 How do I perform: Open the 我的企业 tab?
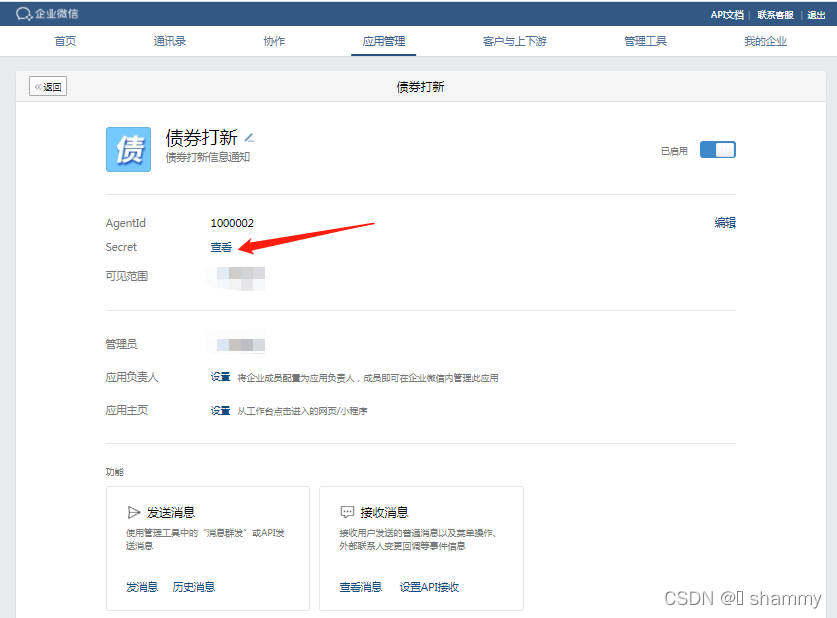(765, 41)
